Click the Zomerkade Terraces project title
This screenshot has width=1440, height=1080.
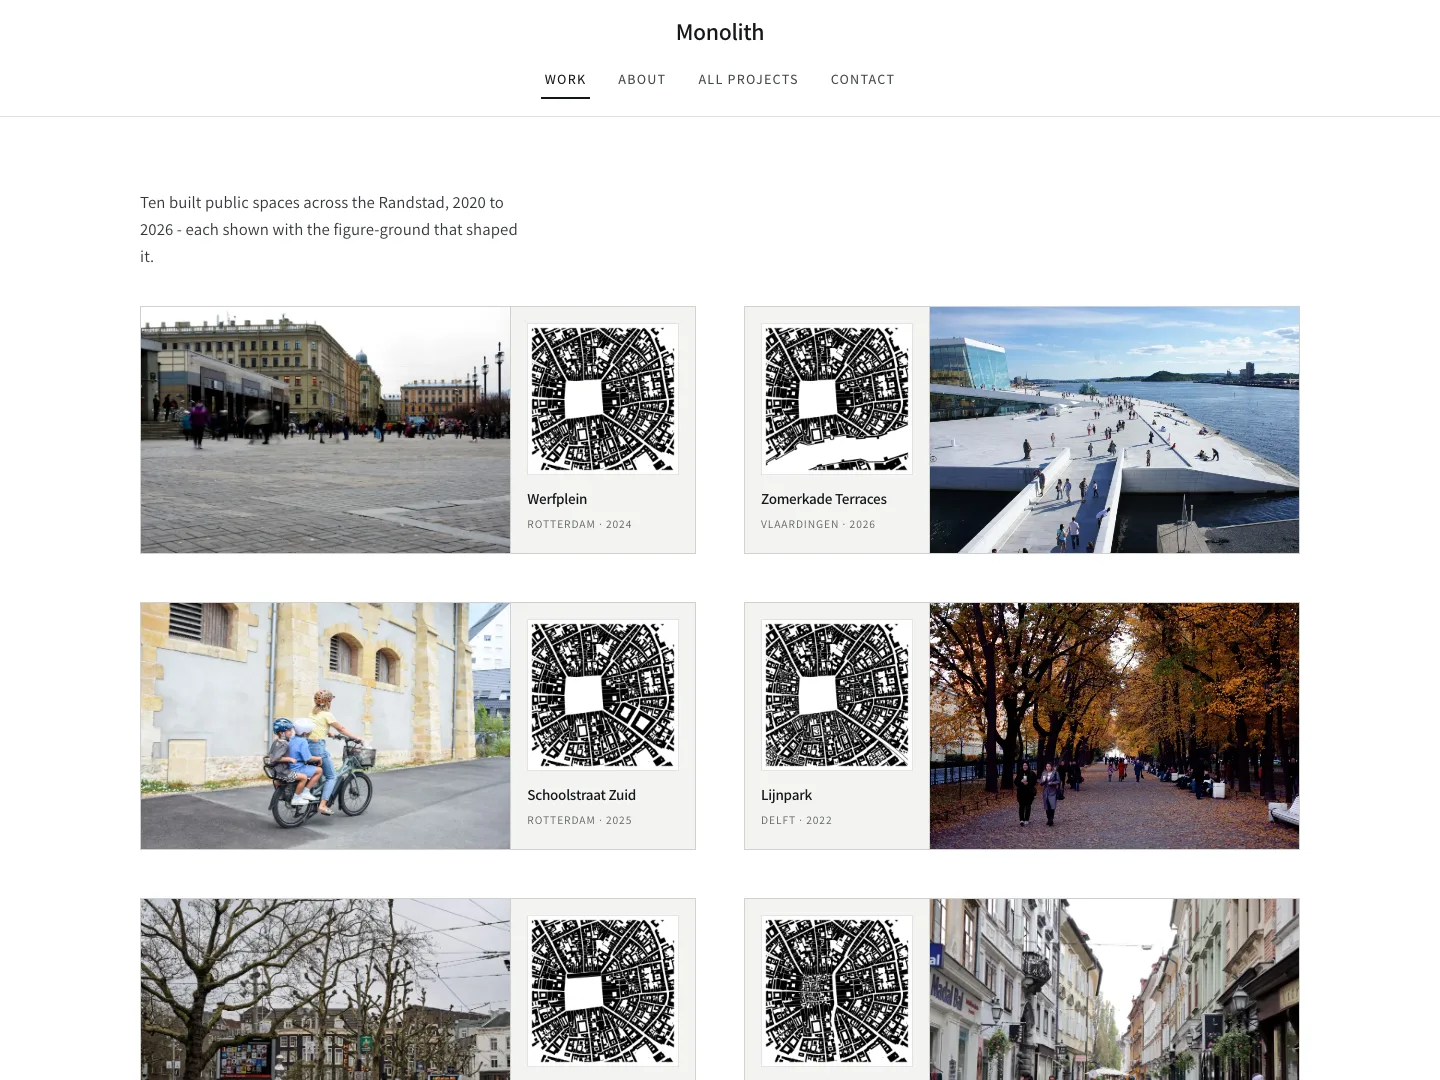tap(824, 499)
